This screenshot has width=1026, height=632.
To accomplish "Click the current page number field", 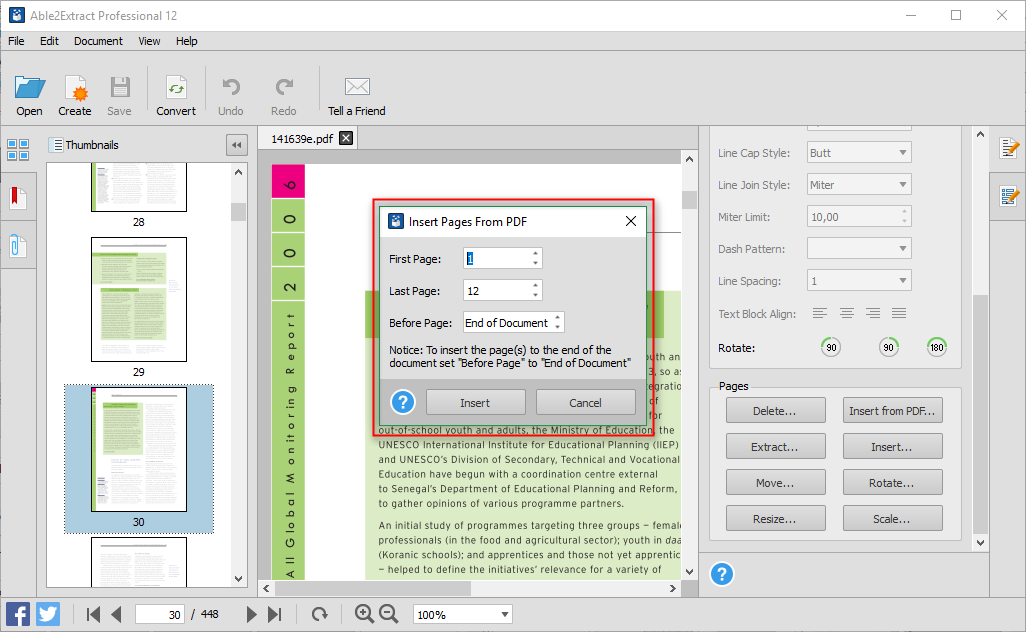I will click(x=160, y=614).
